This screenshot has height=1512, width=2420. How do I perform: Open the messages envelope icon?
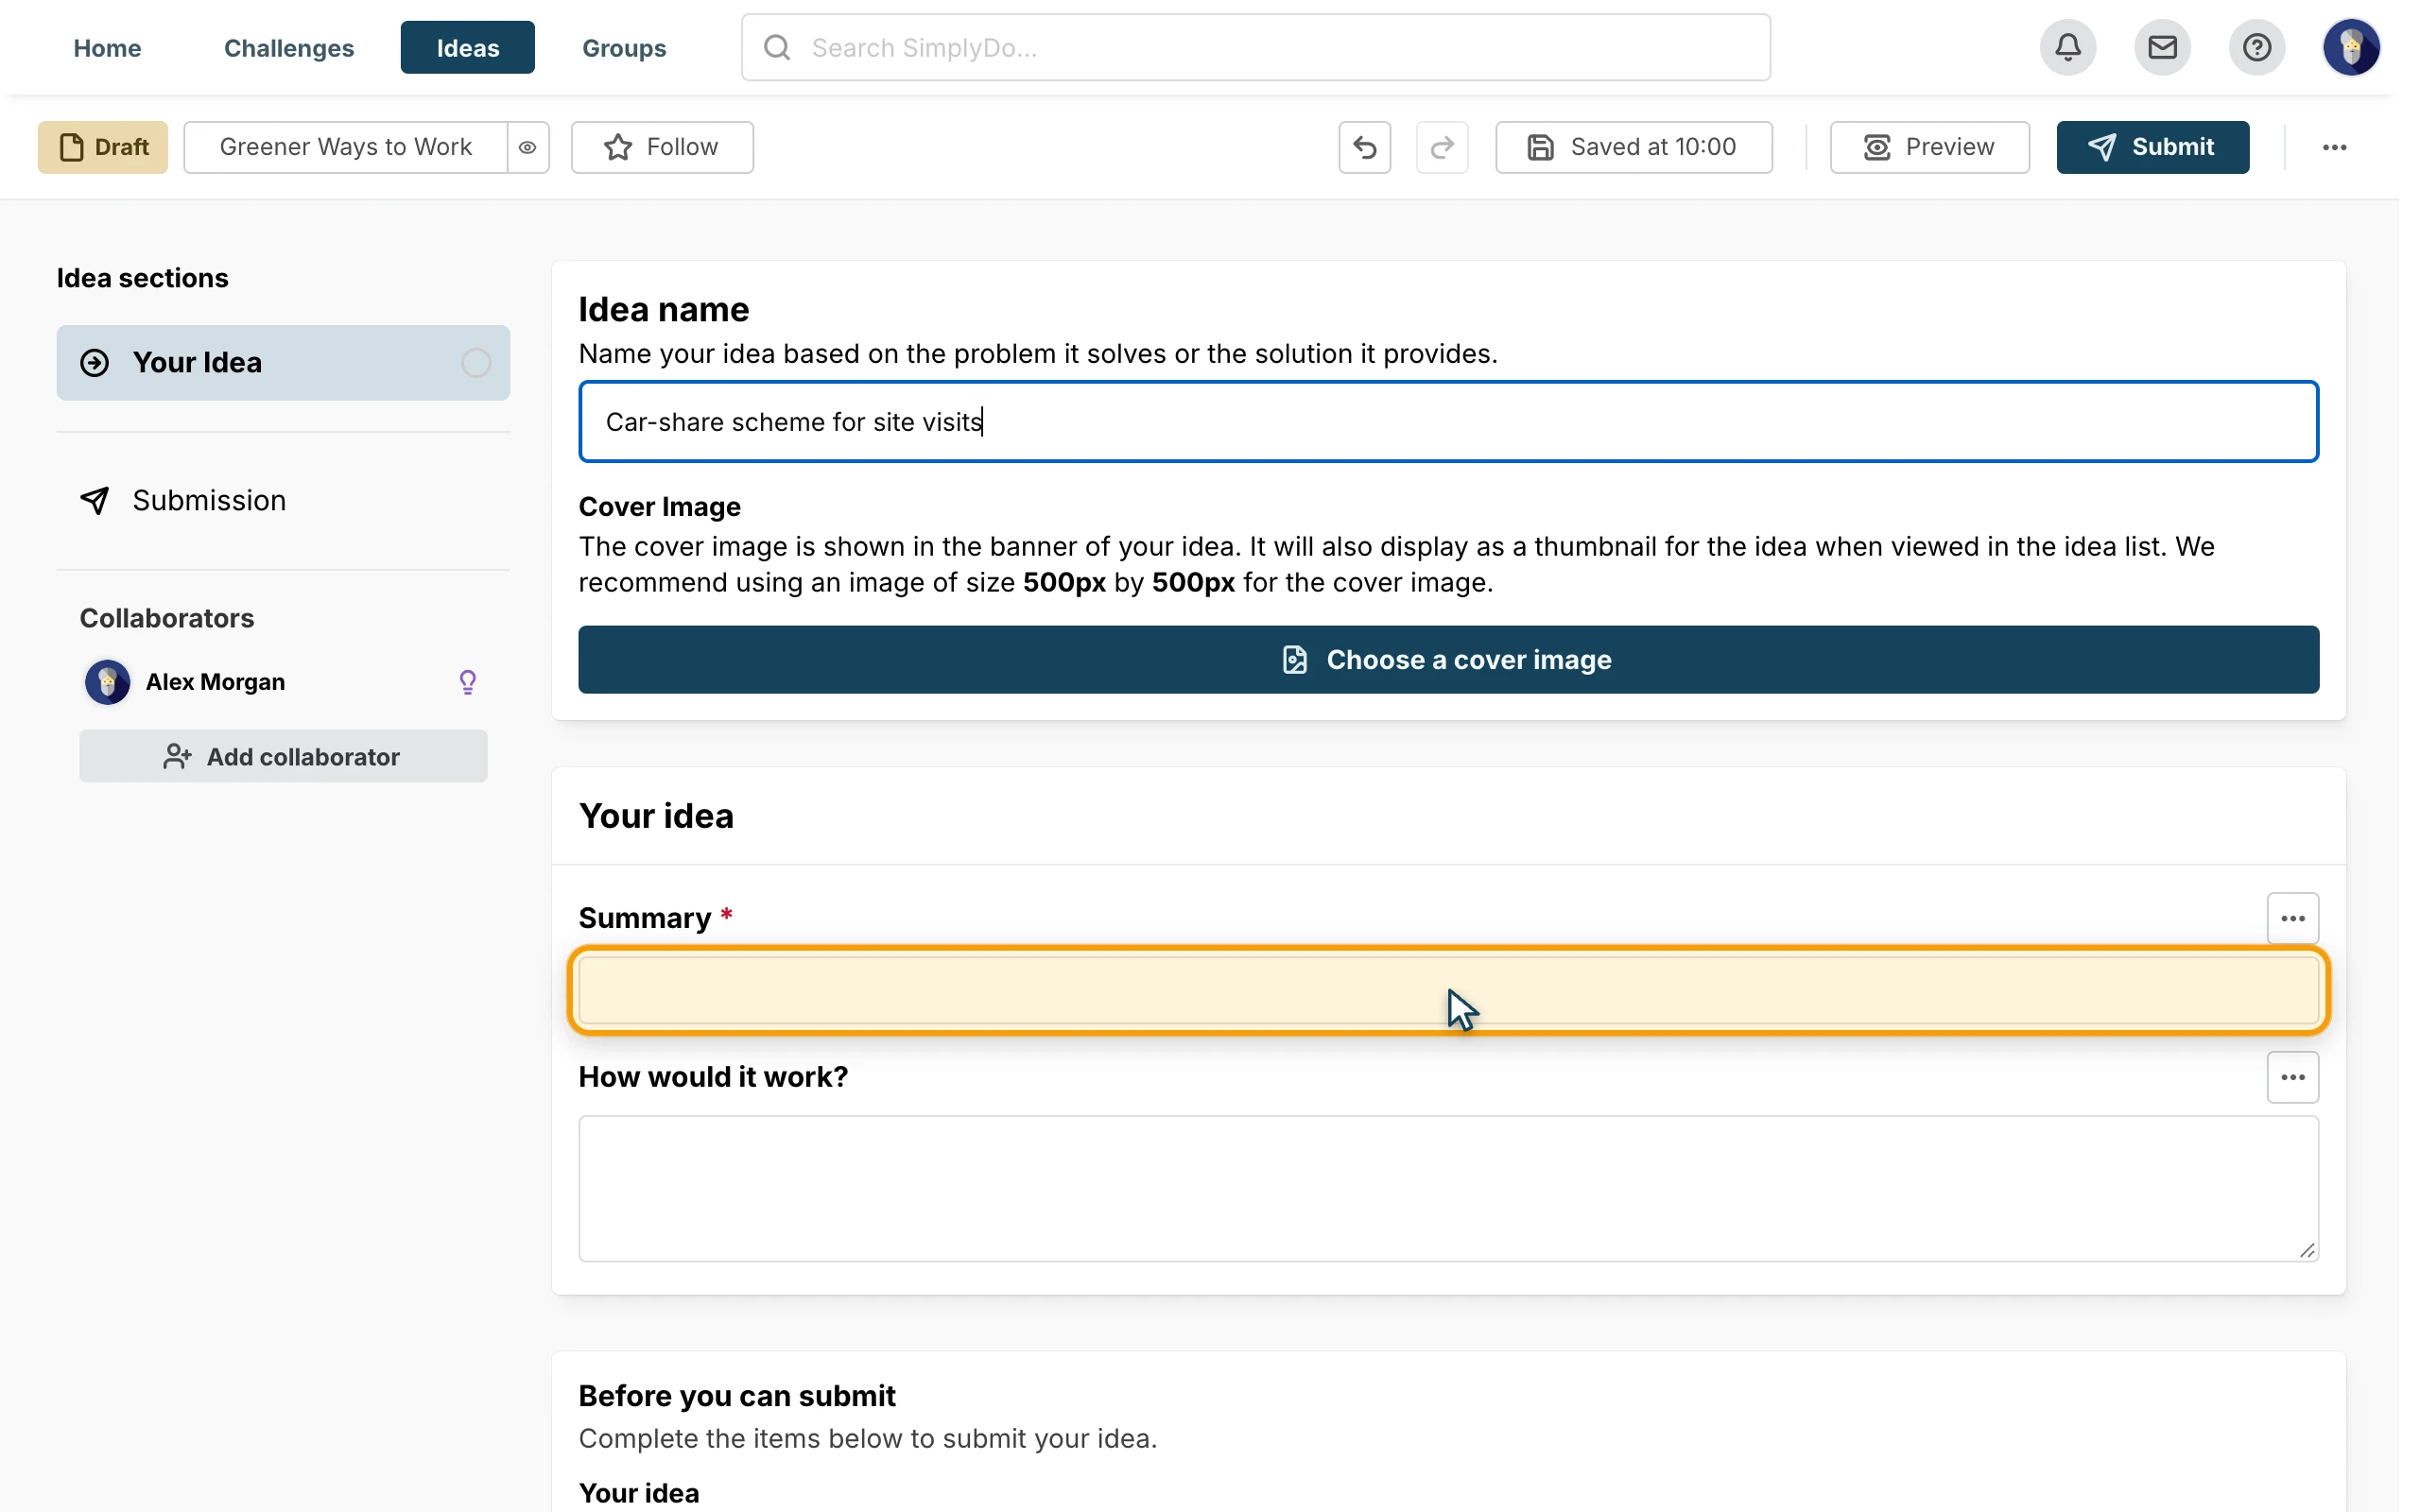(2162, 47)
